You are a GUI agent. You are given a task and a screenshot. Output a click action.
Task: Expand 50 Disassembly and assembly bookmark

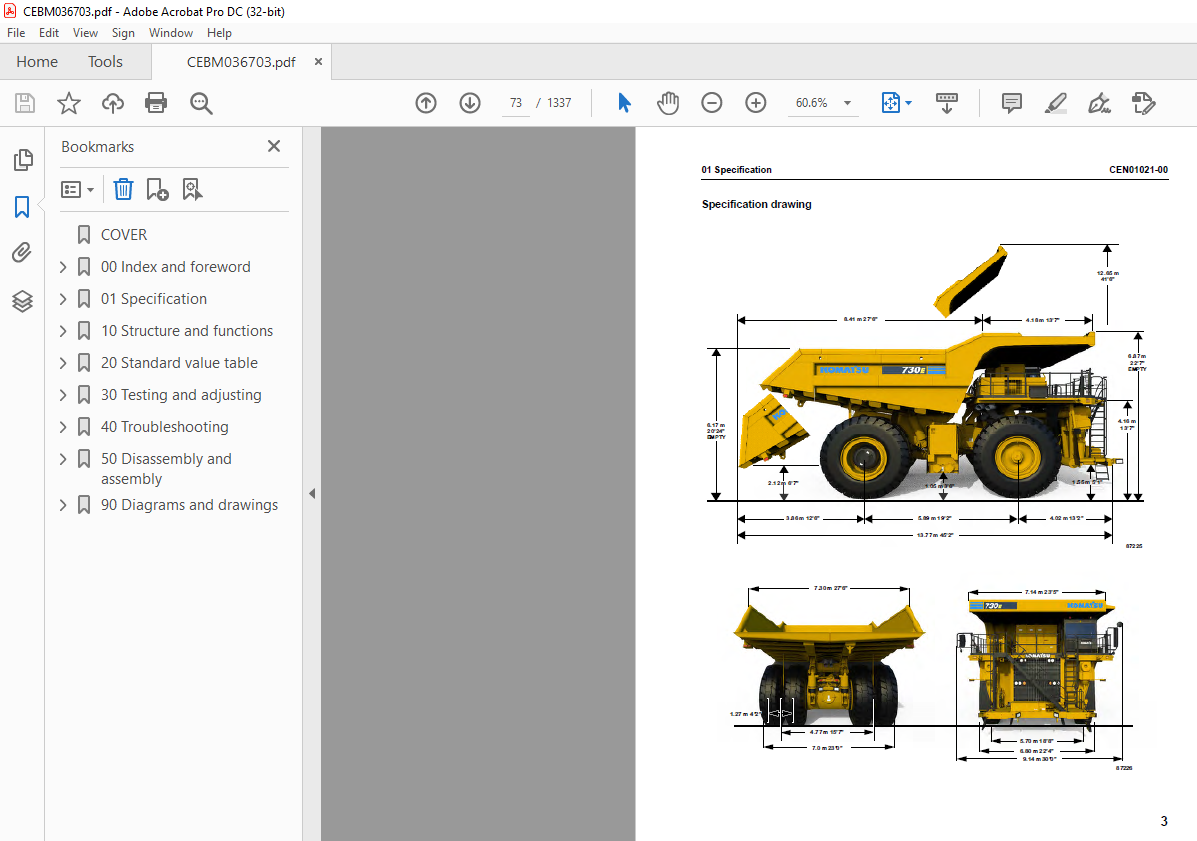(x=63, y=459)
